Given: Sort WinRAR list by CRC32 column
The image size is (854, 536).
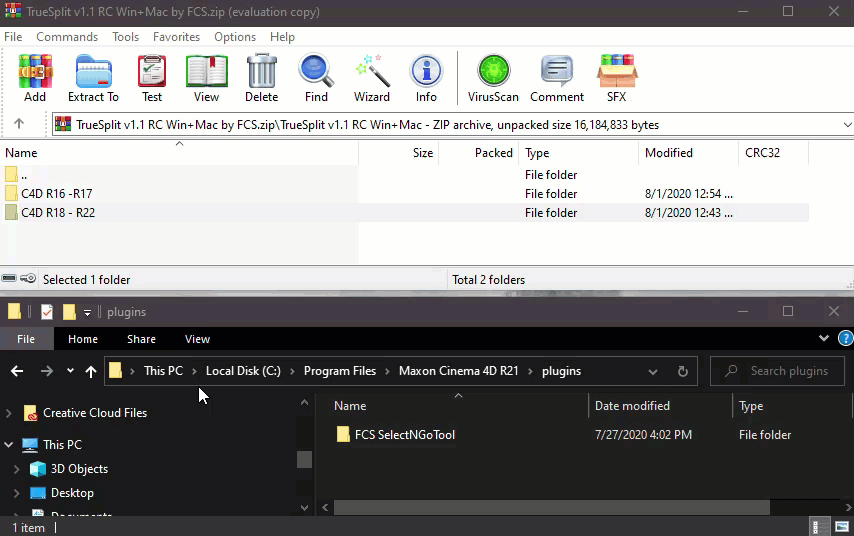Looking at the screenshot, I should click(773, 153).
